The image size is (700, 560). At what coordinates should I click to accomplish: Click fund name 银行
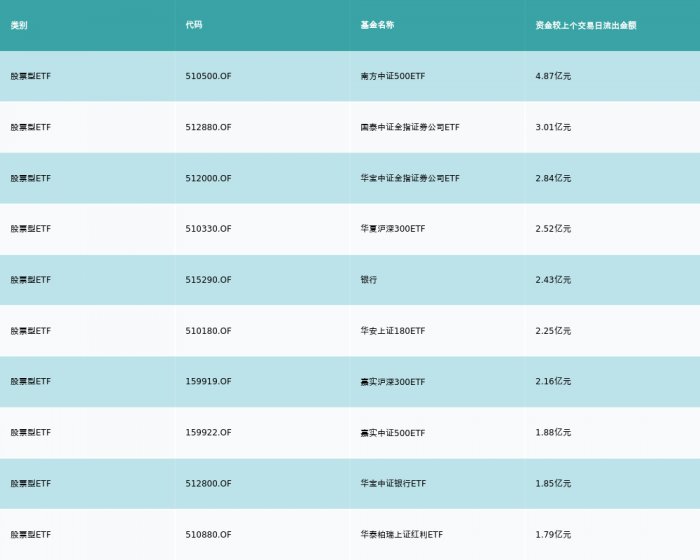click(369, 280)
